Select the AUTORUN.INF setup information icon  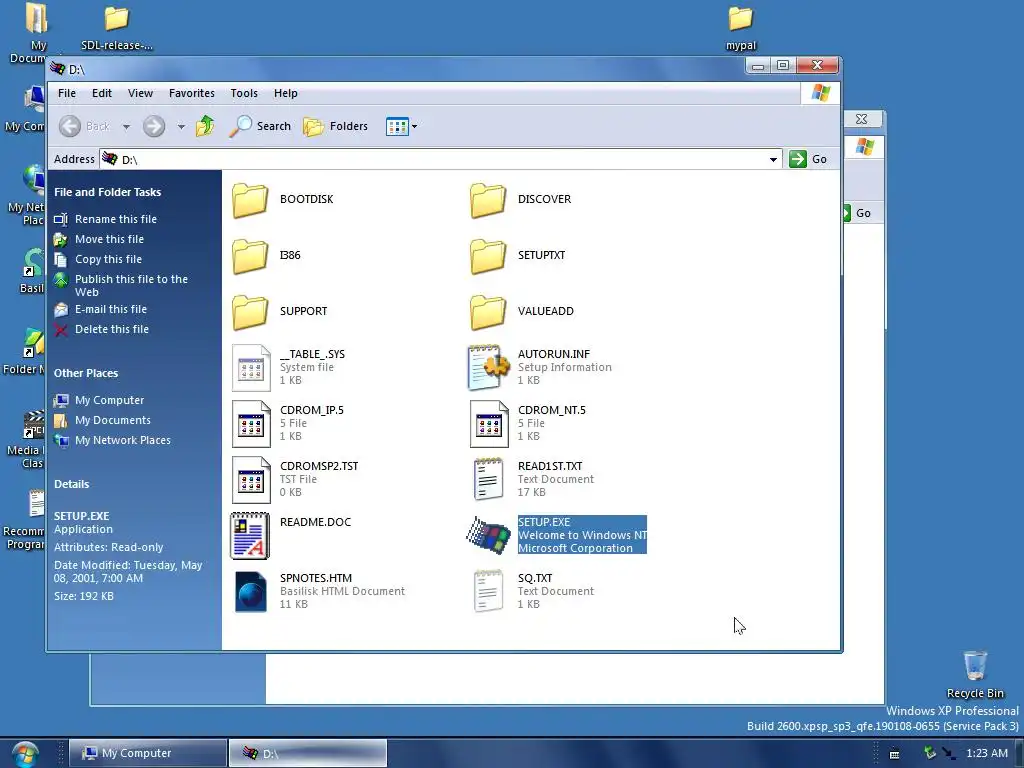488,368
